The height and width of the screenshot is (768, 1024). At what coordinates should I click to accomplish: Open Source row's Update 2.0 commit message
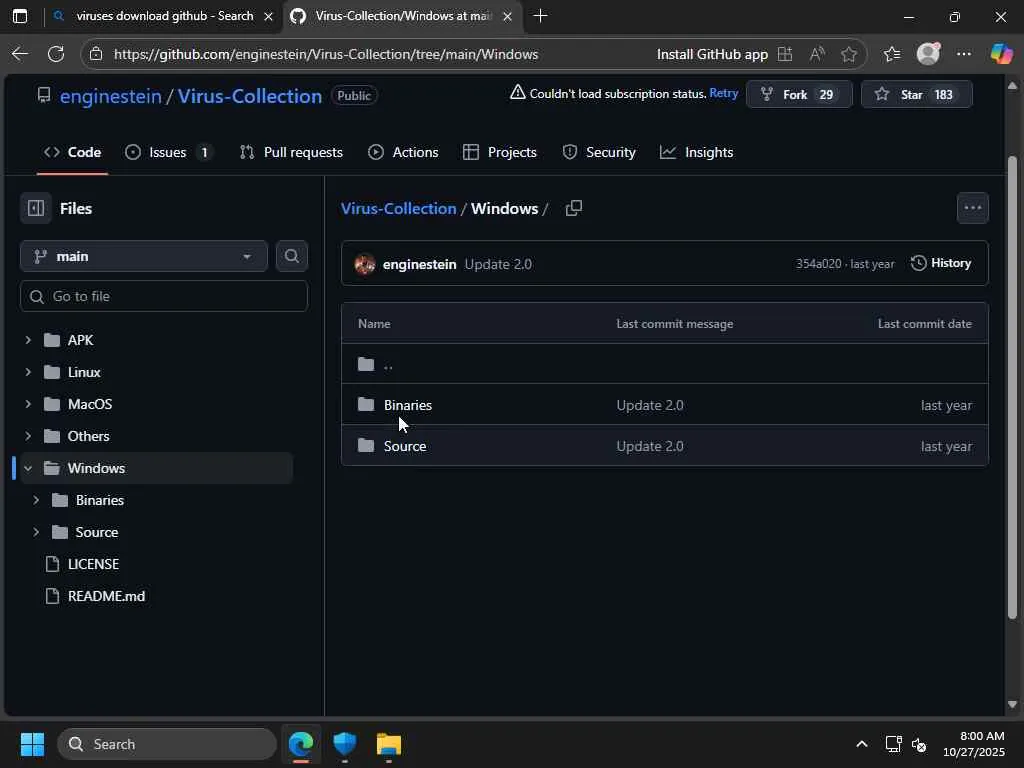coord(650,446)
